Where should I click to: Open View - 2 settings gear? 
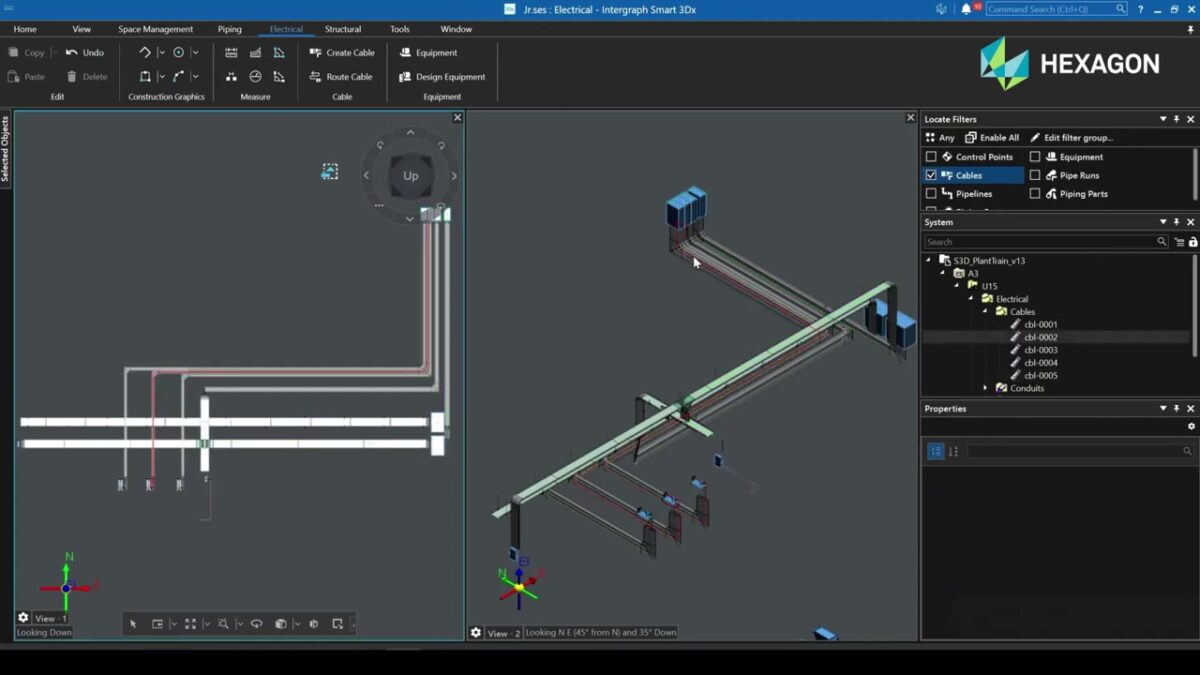pos(476,633)
